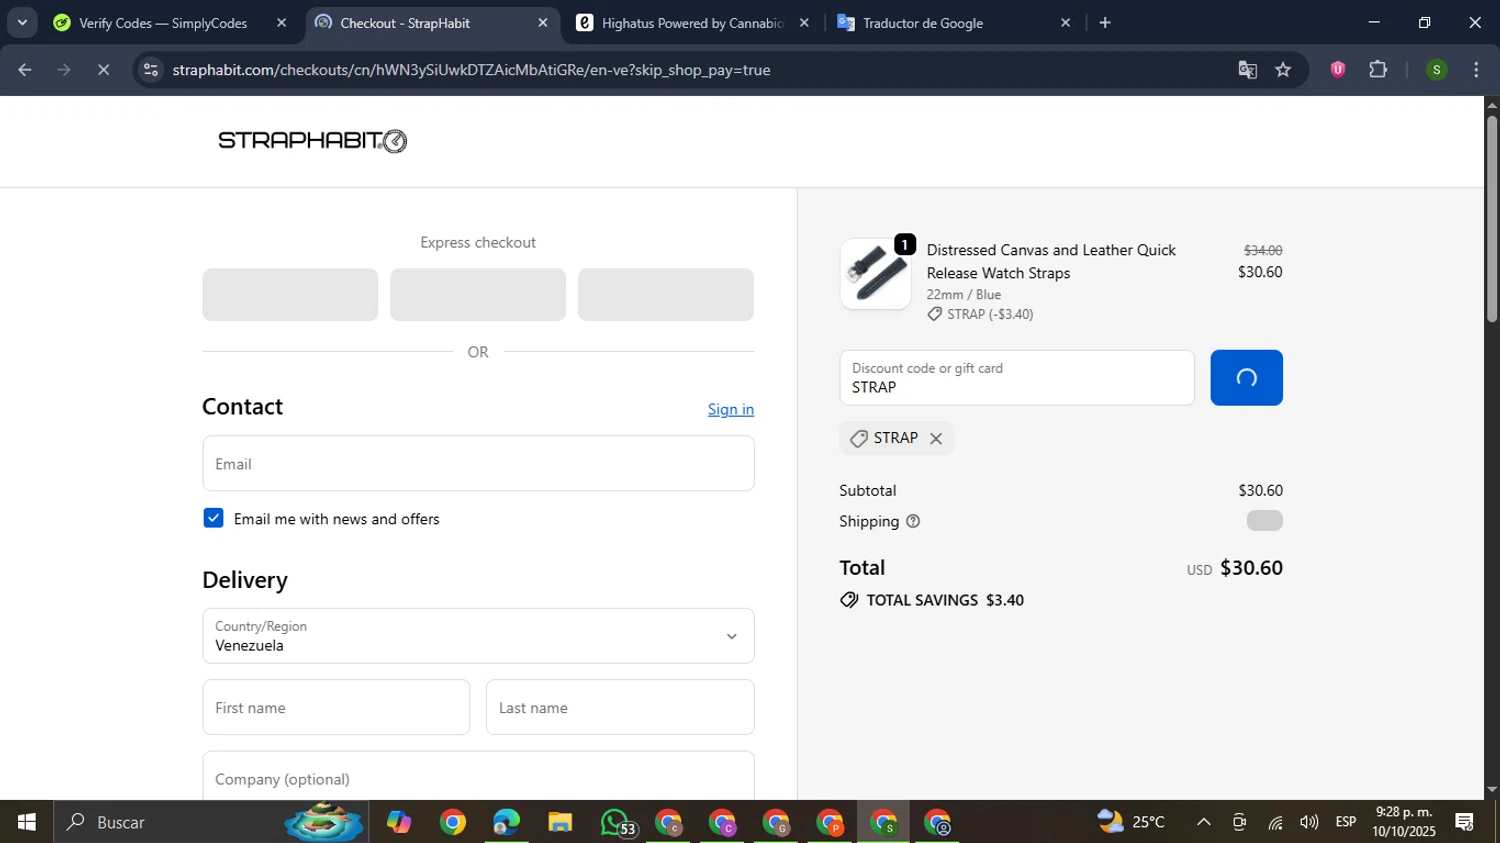Open Chrome's three-dot menu
This screenshot has width=1500, height=843.
1477,70
